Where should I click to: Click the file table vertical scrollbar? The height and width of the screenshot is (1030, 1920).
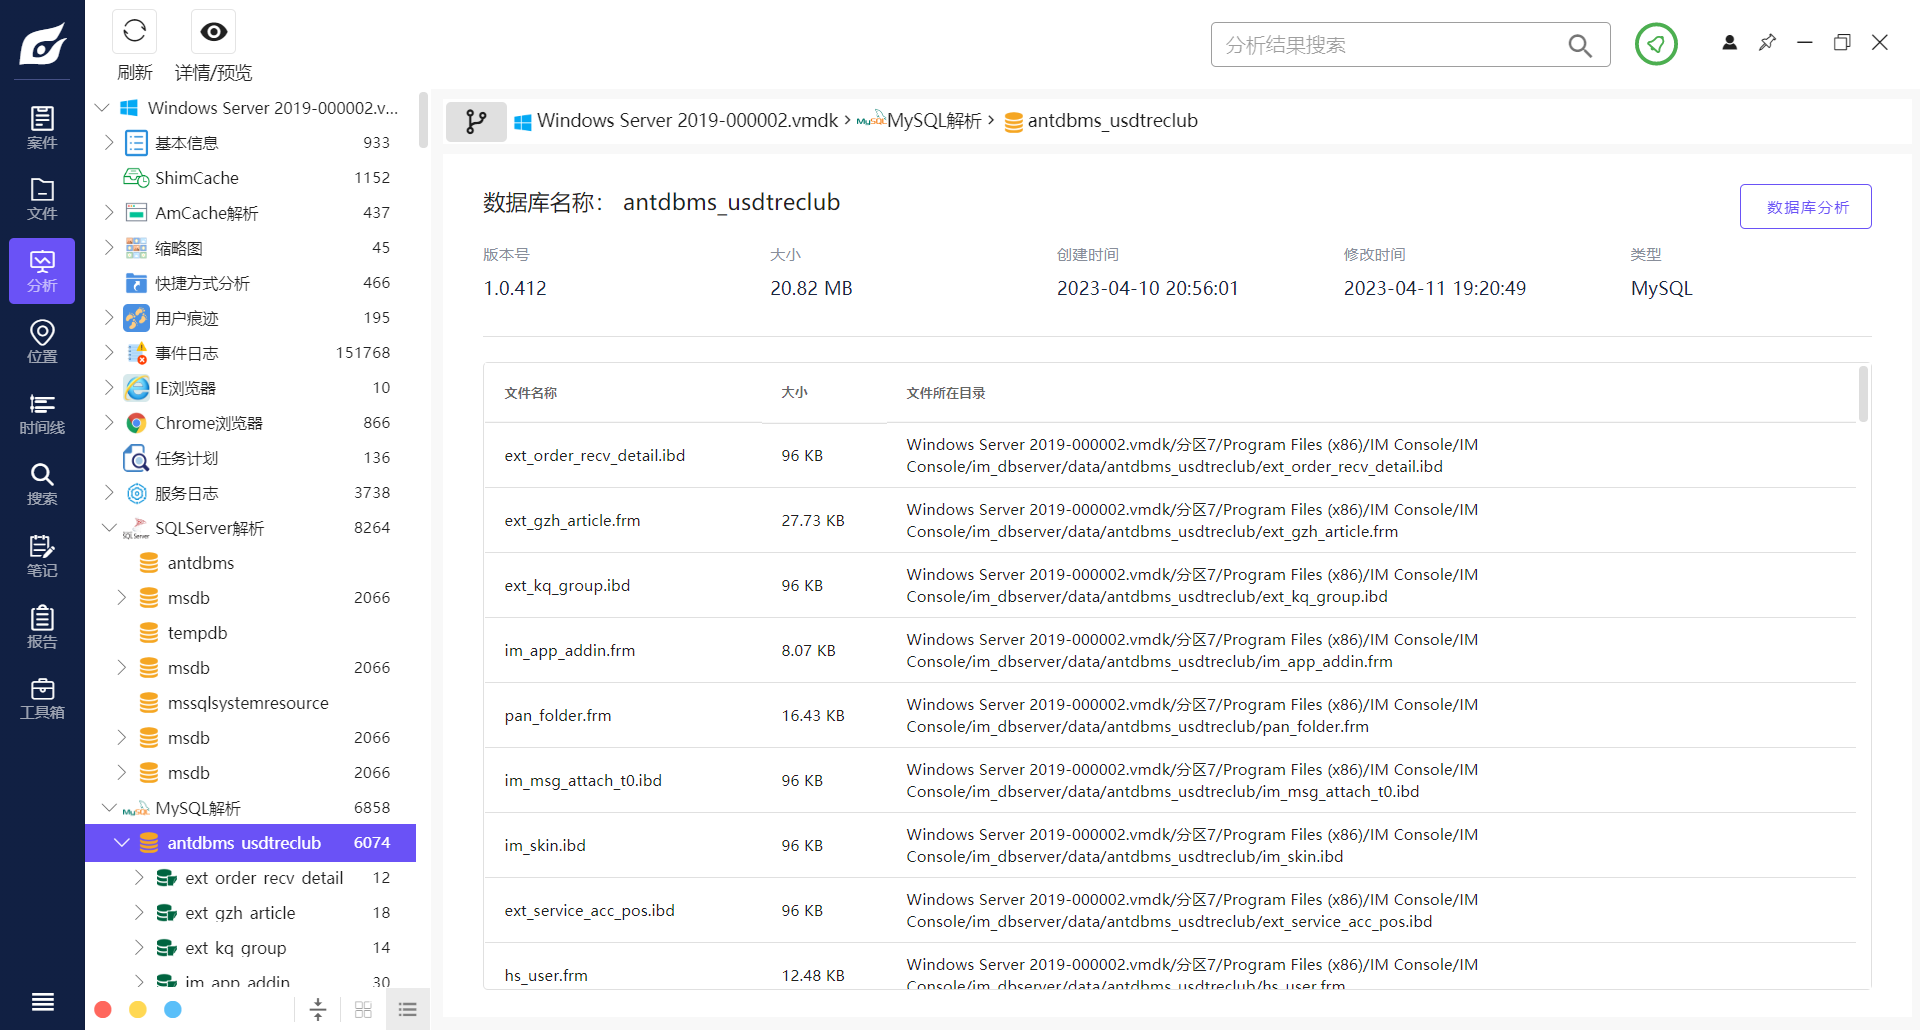point(1863,394)
